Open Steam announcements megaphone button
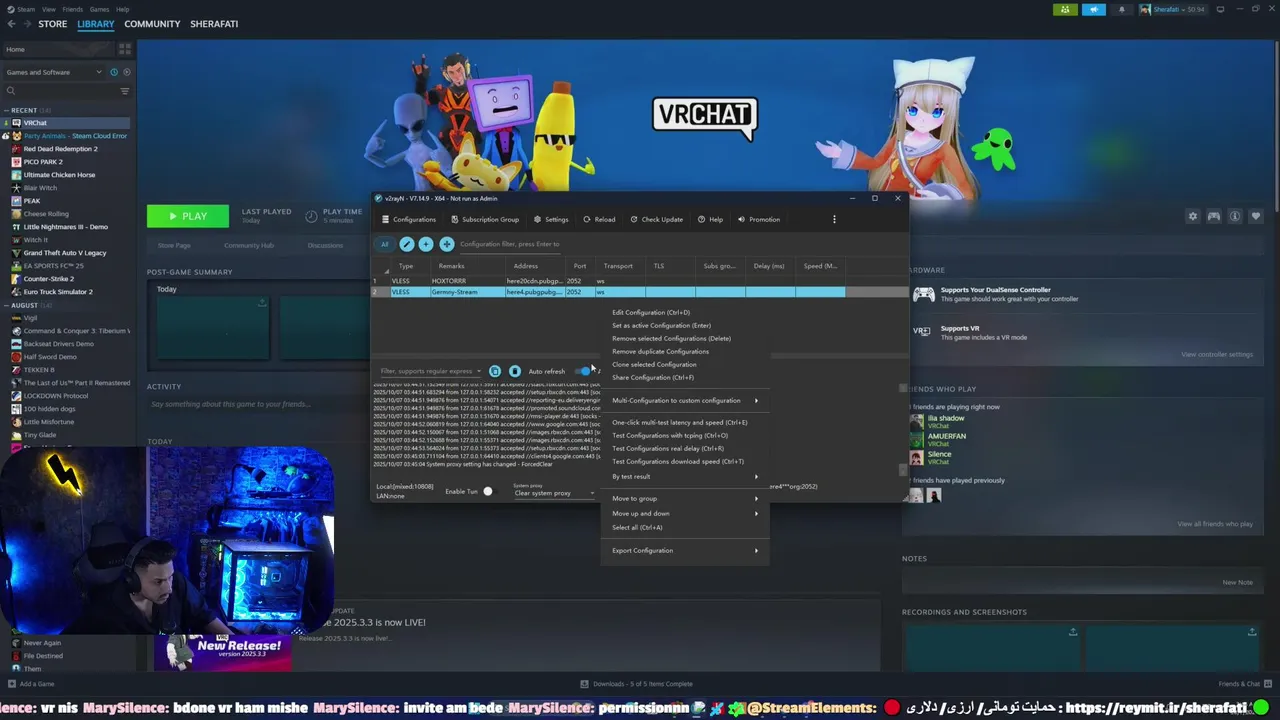 1094,9
